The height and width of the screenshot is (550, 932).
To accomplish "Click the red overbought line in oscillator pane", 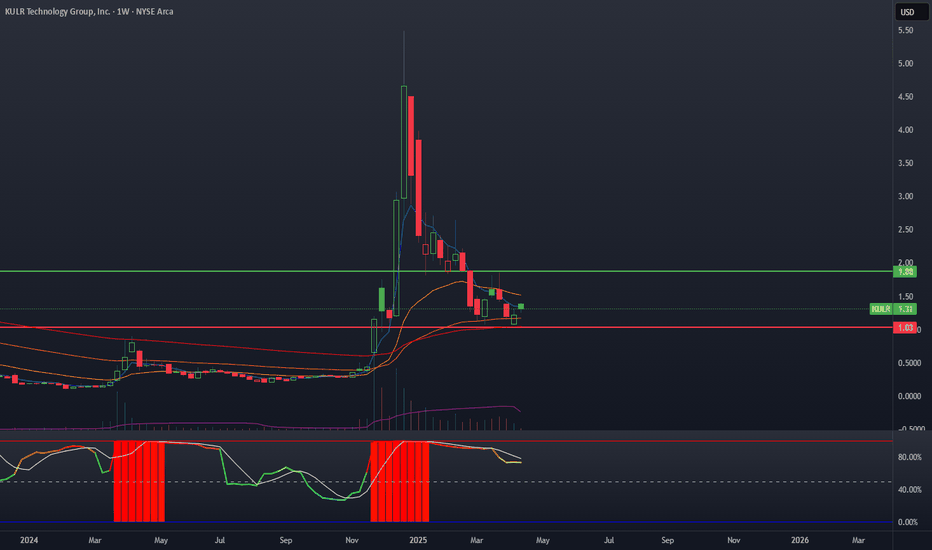I will [x=446, y=441].
